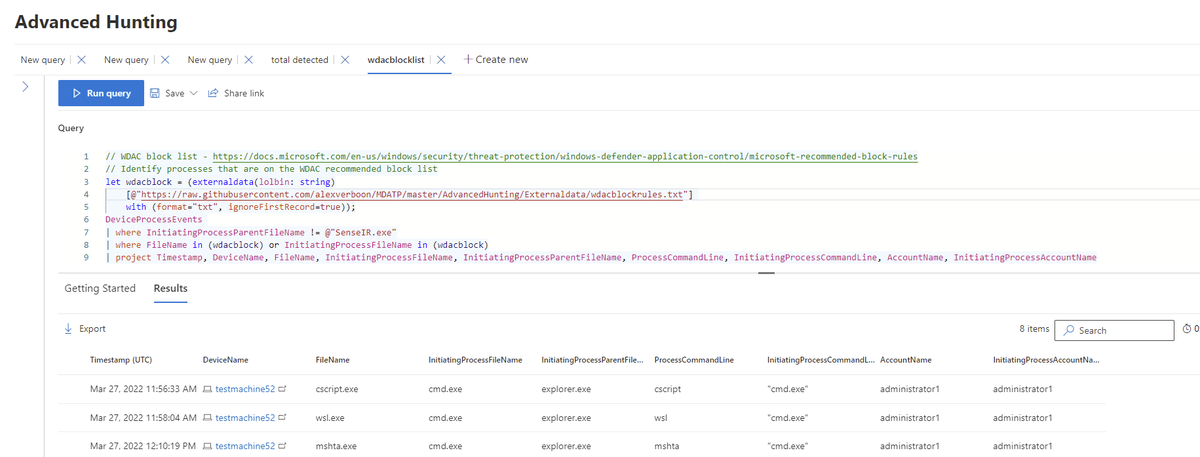The image size is (1200, 457).
Task: Switch to the third New query tab
Action: [x=210, y=60]
